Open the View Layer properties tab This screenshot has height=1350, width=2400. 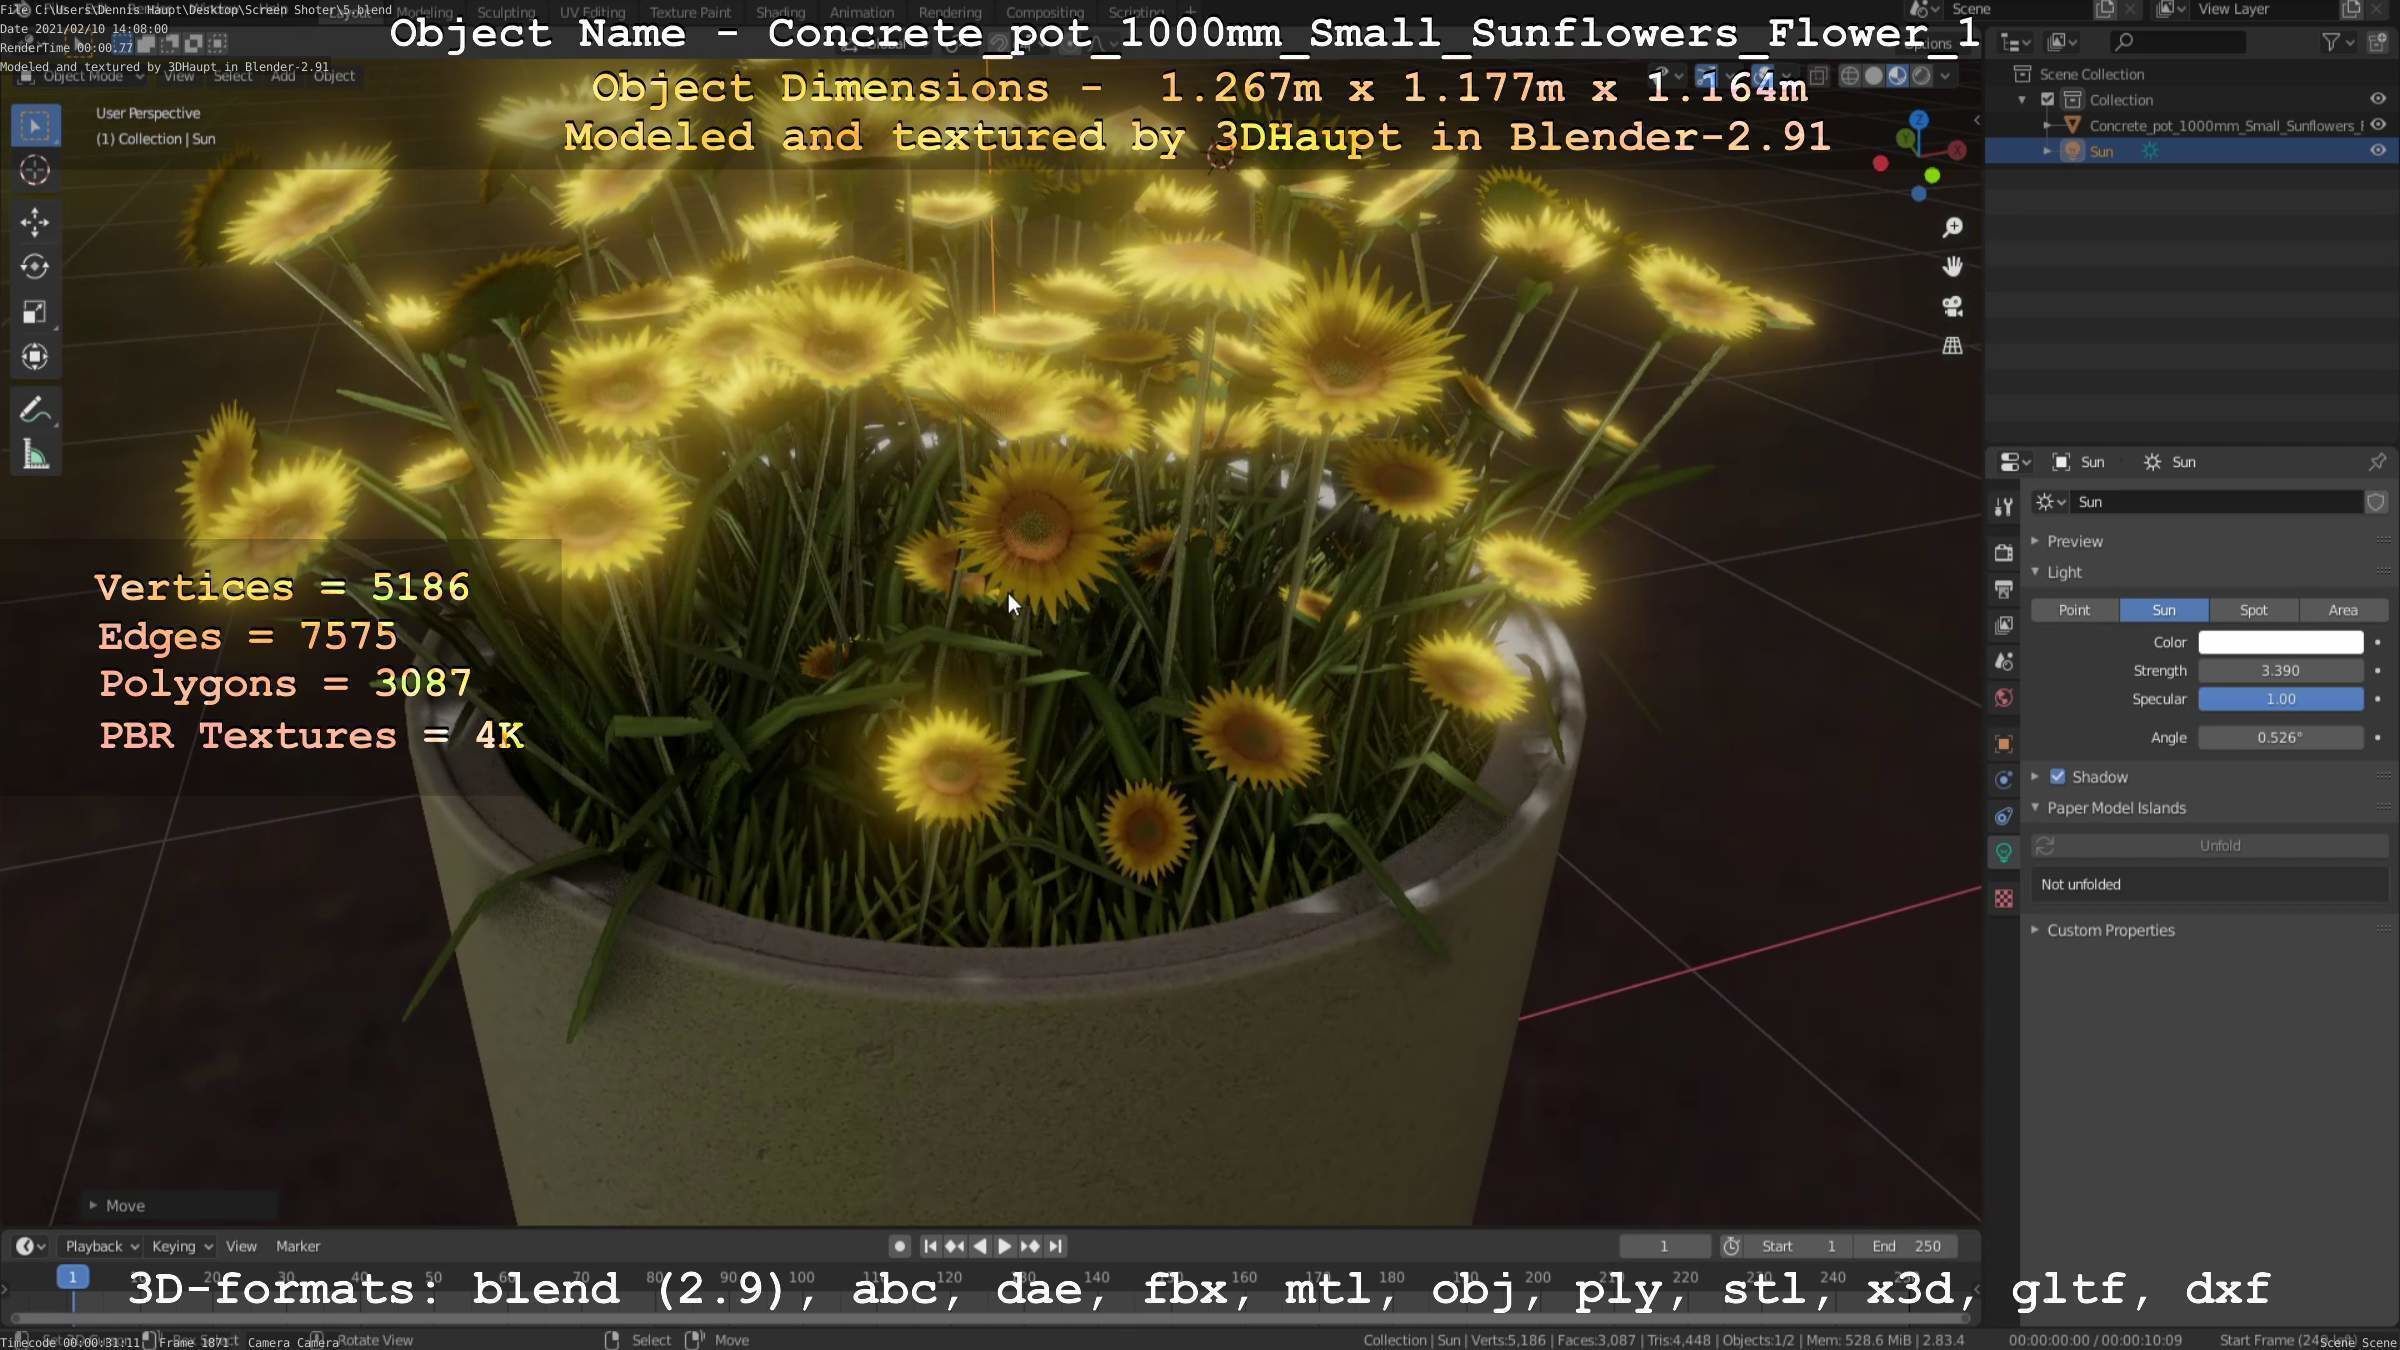point(2003,625)
